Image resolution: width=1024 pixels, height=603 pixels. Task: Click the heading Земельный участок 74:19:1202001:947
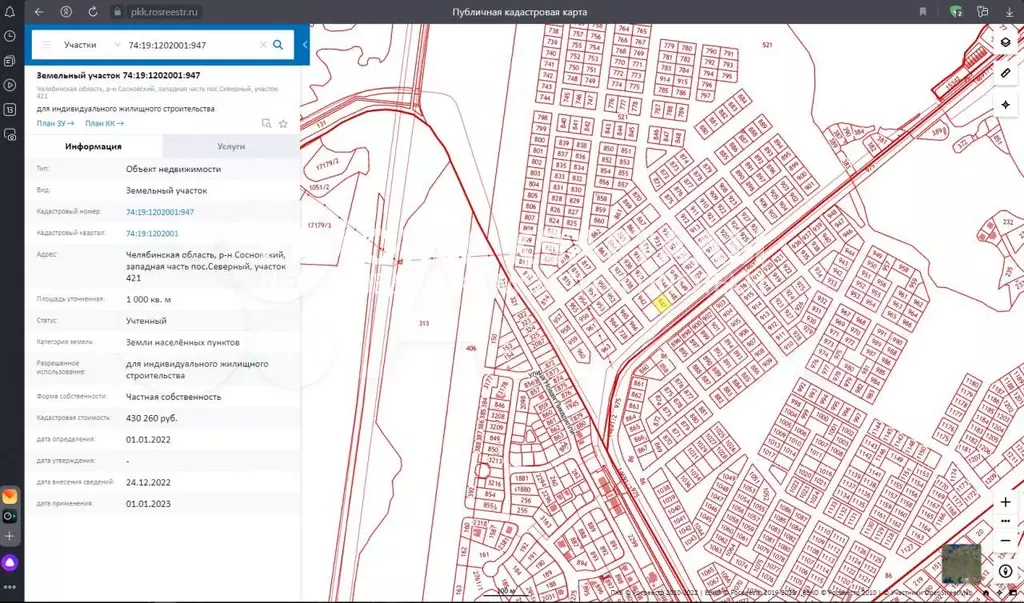pos(119,75)
